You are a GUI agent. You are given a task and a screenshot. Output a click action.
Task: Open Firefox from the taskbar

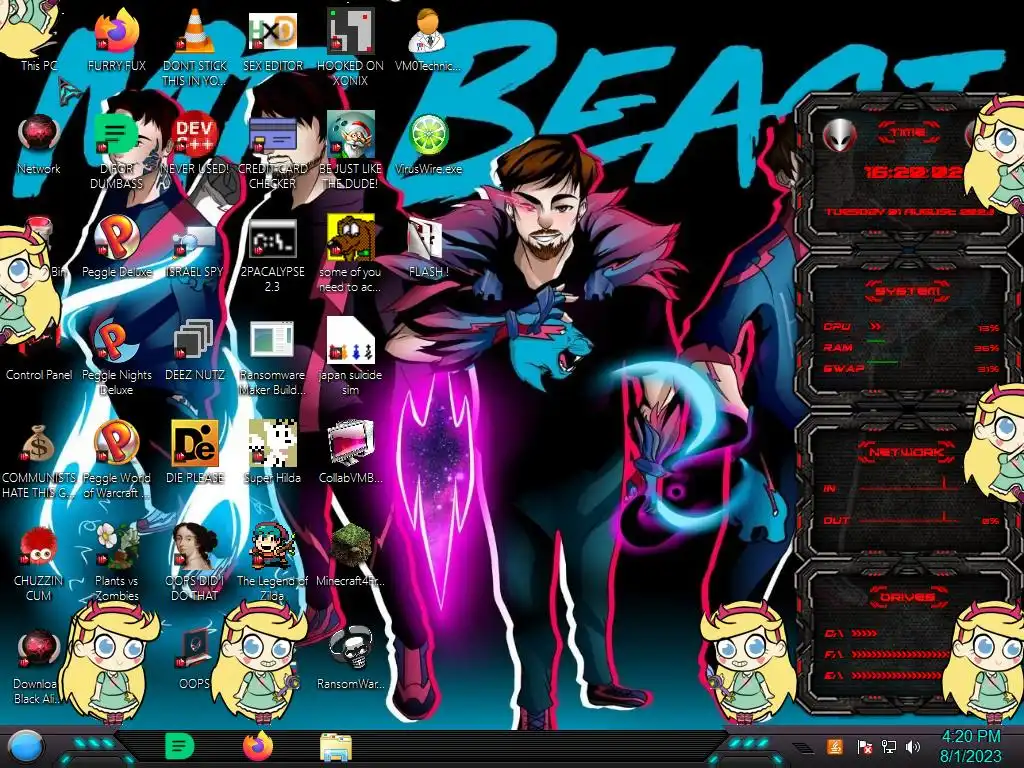coord(257,746)
